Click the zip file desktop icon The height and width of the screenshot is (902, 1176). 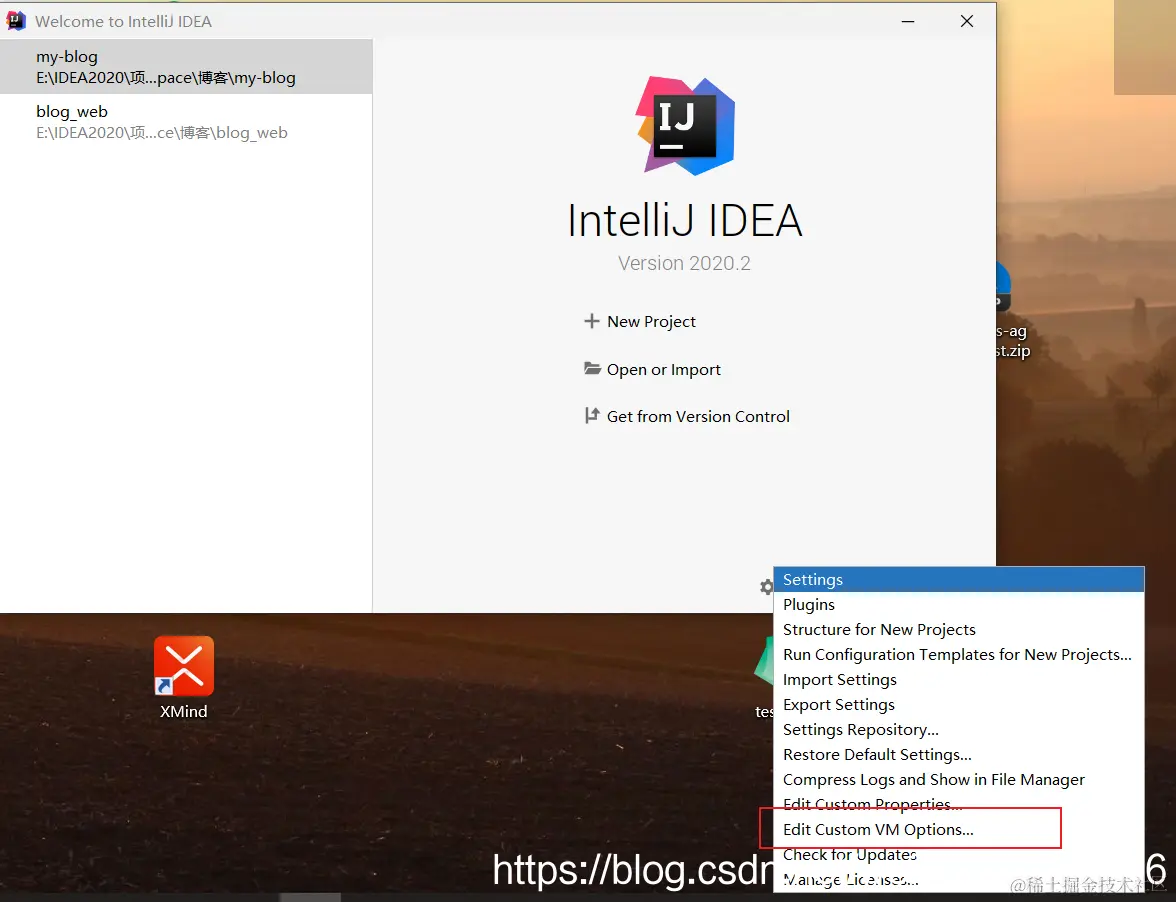(1011, 311)
